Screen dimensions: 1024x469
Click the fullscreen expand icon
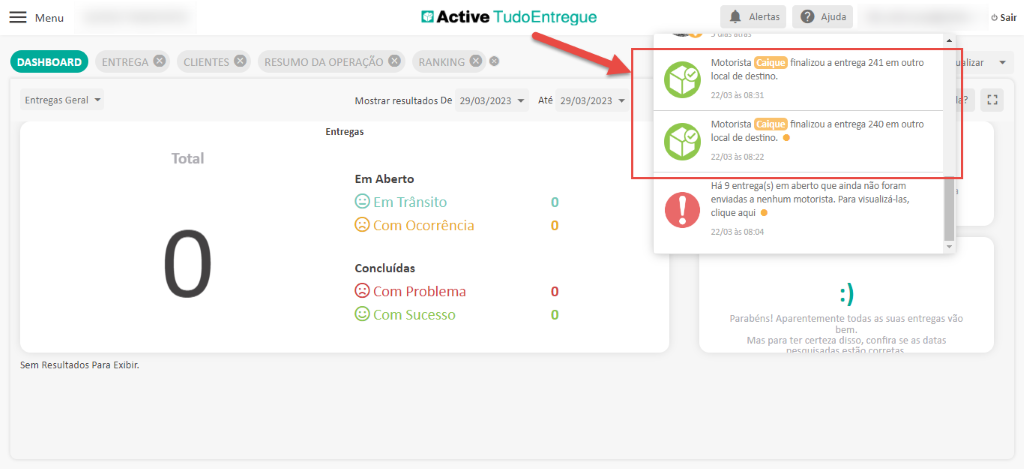click(x=991, y=99)
